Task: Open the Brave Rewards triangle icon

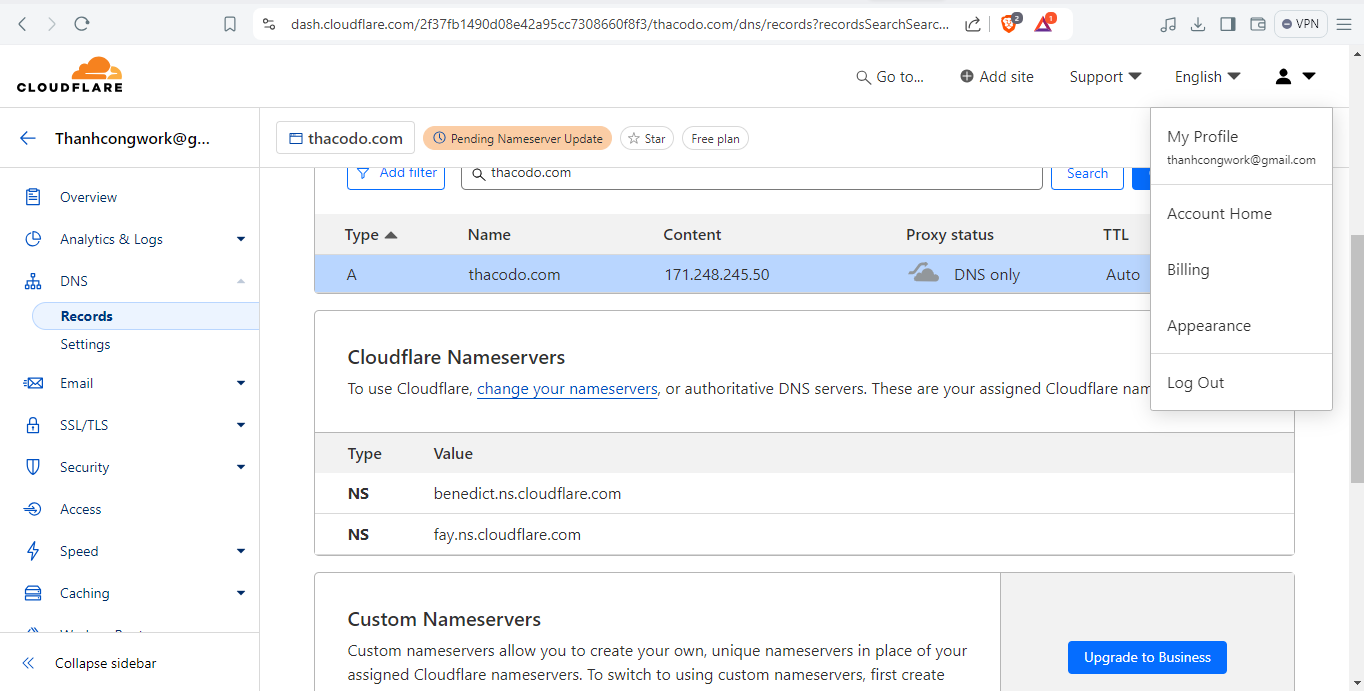Action: click(x=1045, y=23)
